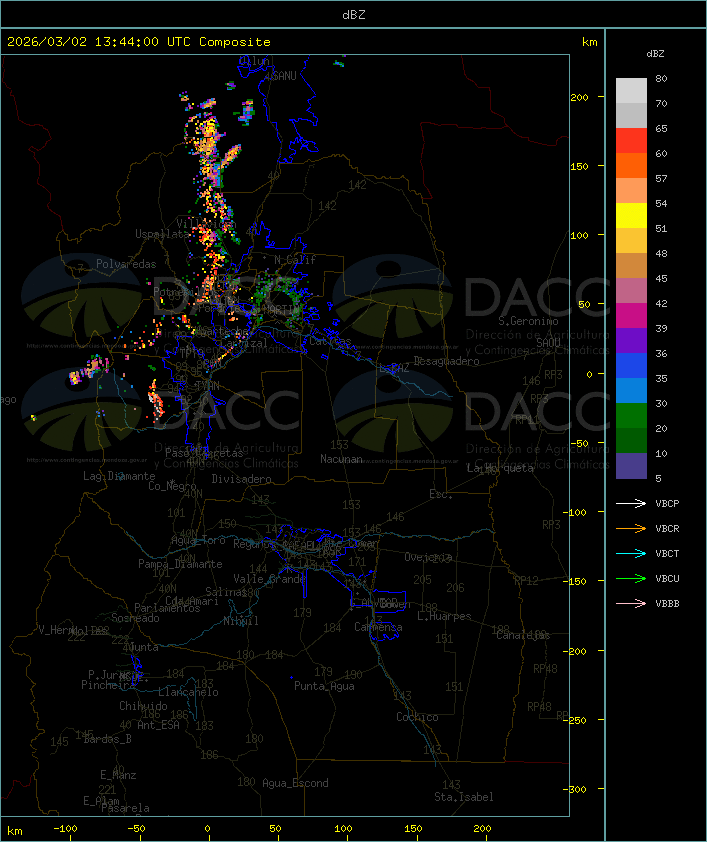Click the 'Pasarela' map label
Image resolution: width=707 pixels, height=842 pixels.
tap(125, 808)
